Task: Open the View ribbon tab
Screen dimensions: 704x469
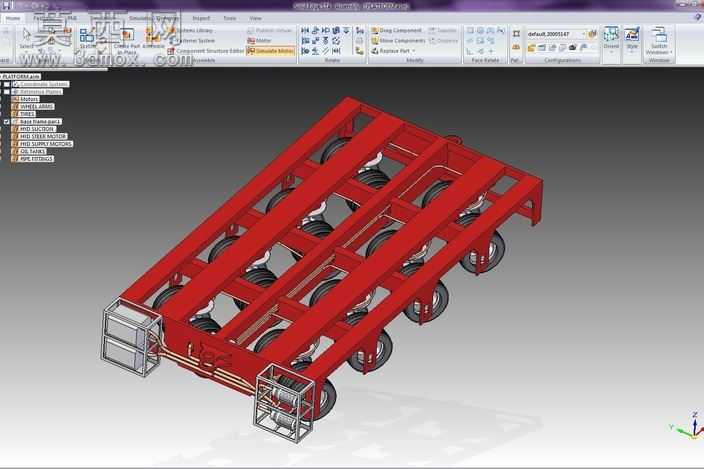Action: (255, 18)
